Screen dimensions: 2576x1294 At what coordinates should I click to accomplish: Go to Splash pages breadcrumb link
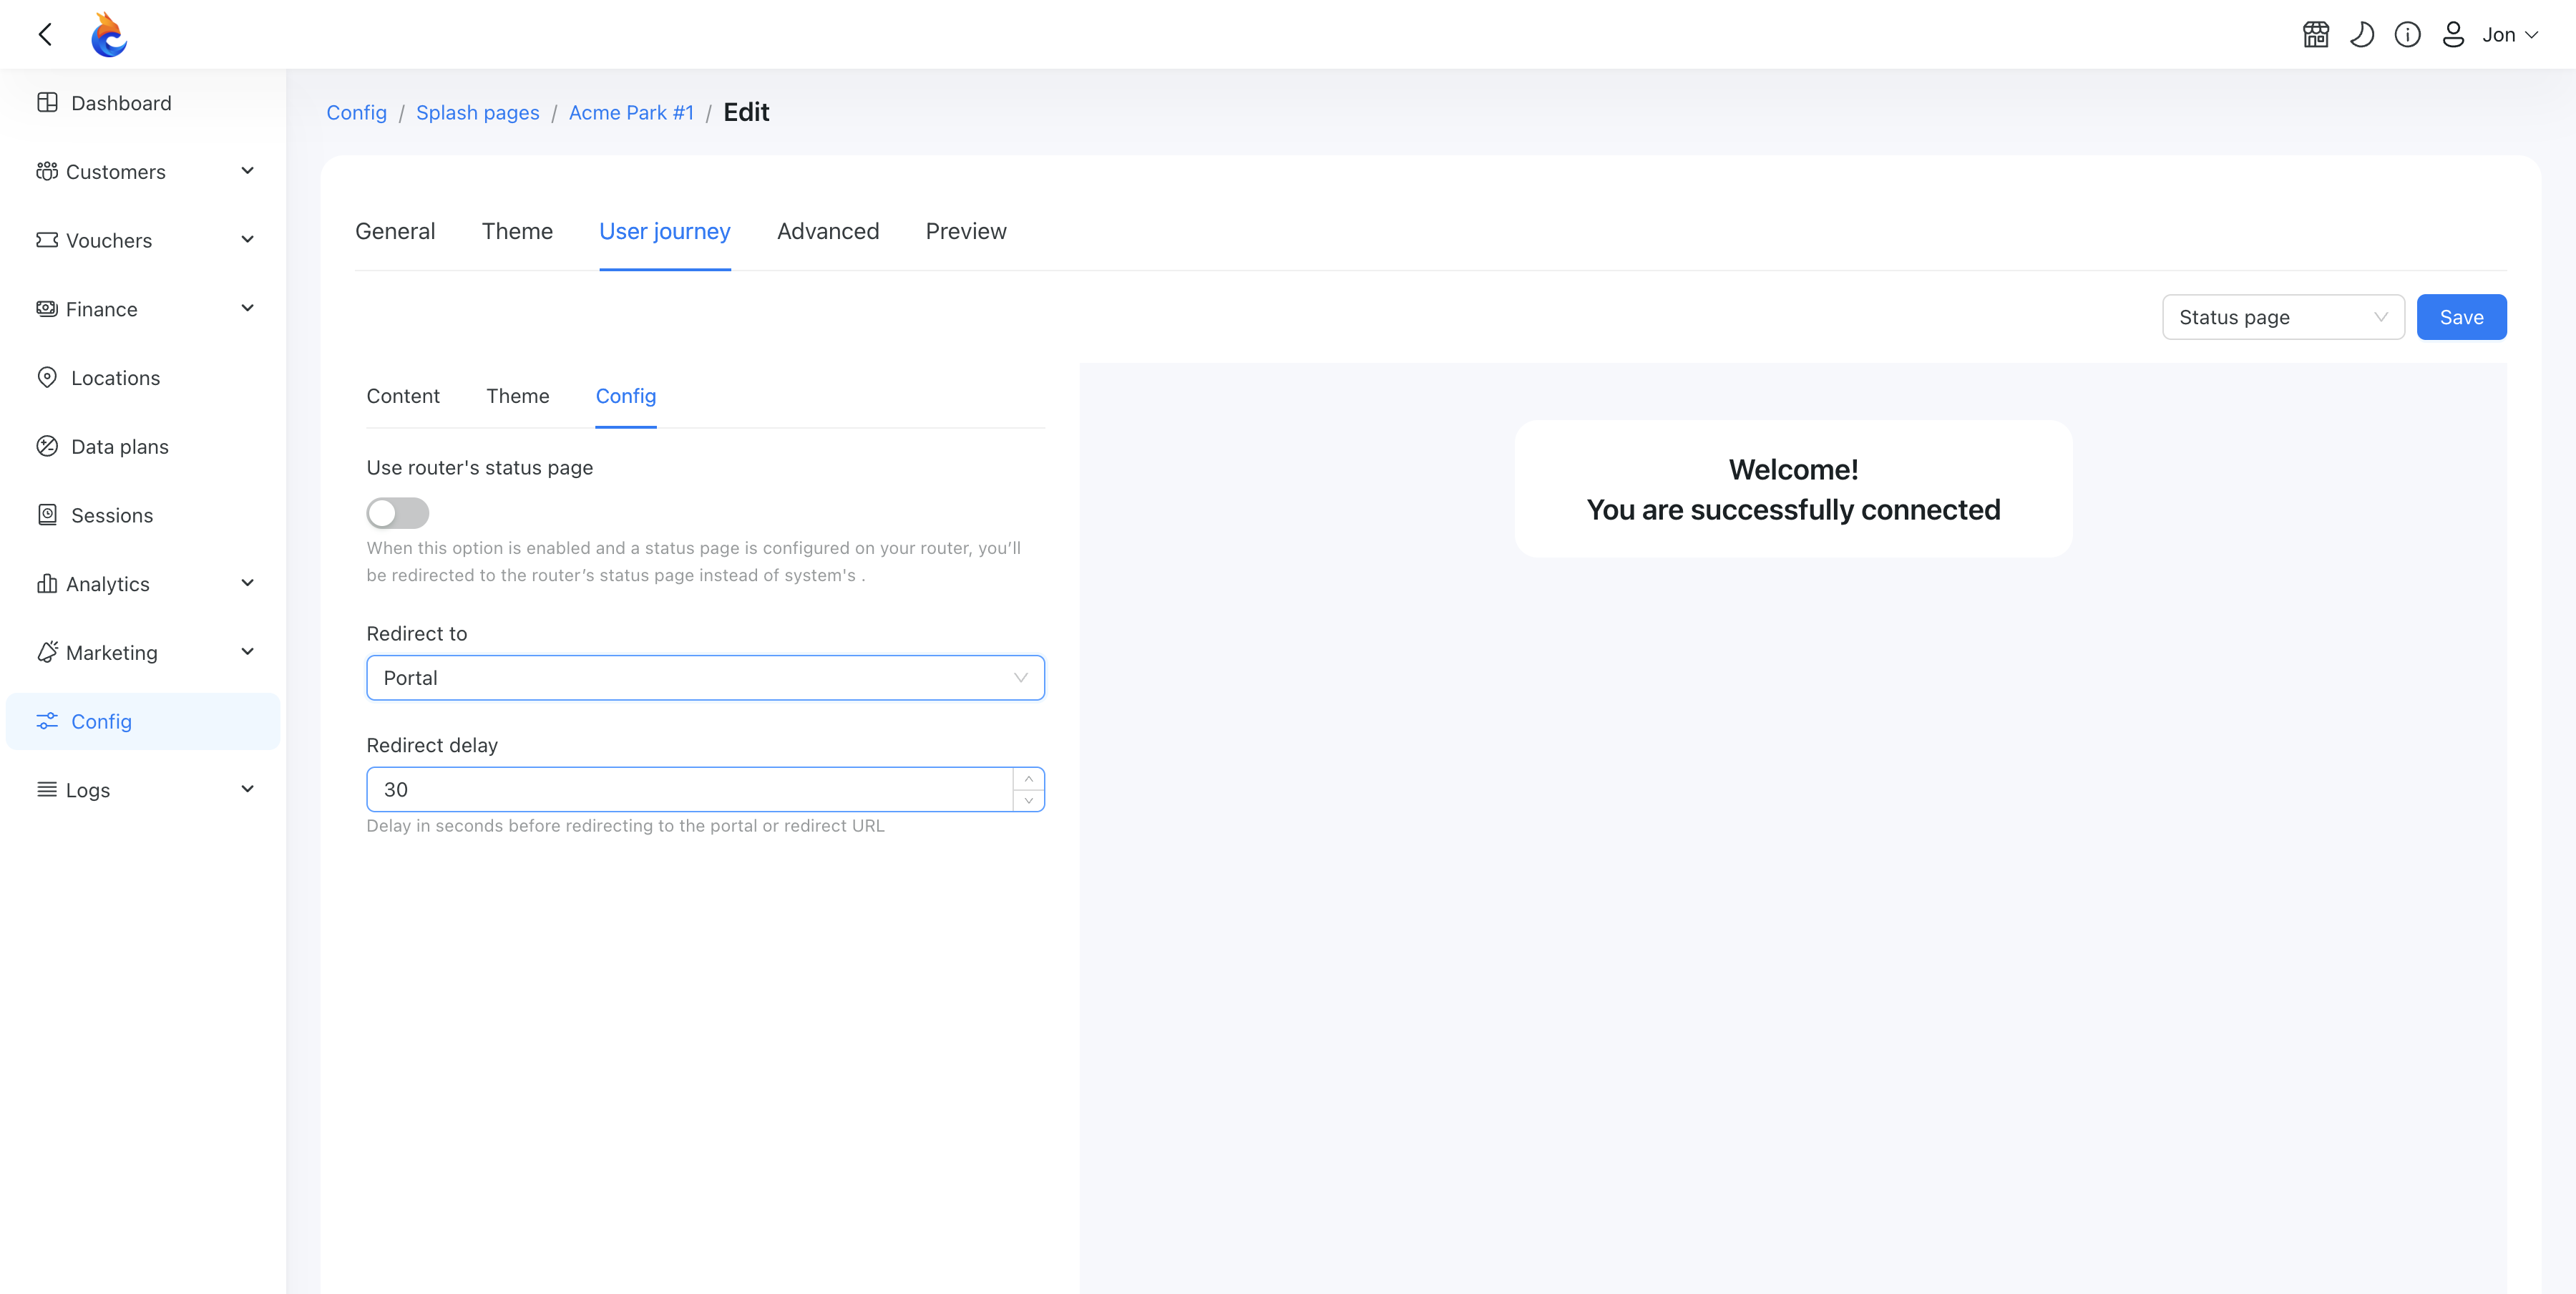click(x=478, y=112)
